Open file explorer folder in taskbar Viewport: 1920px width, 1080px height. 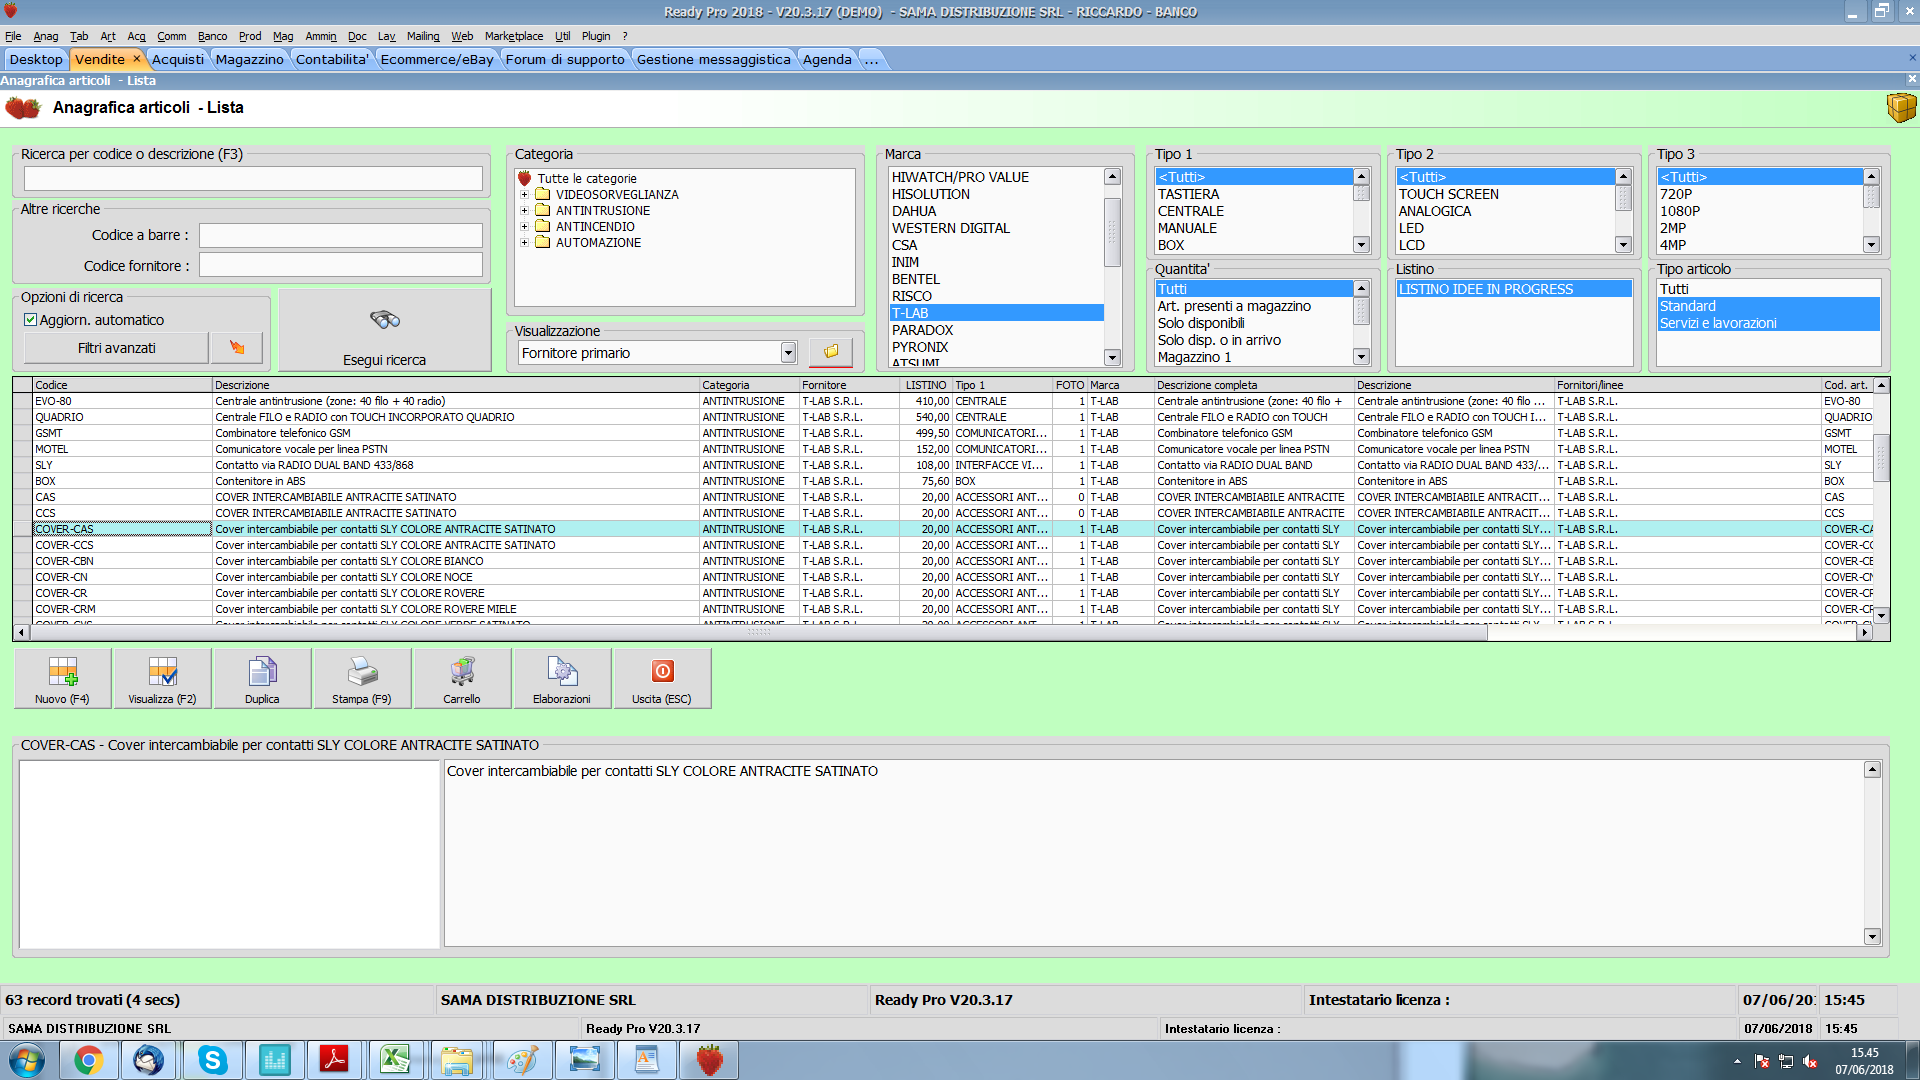click(x=457, y=1060)
